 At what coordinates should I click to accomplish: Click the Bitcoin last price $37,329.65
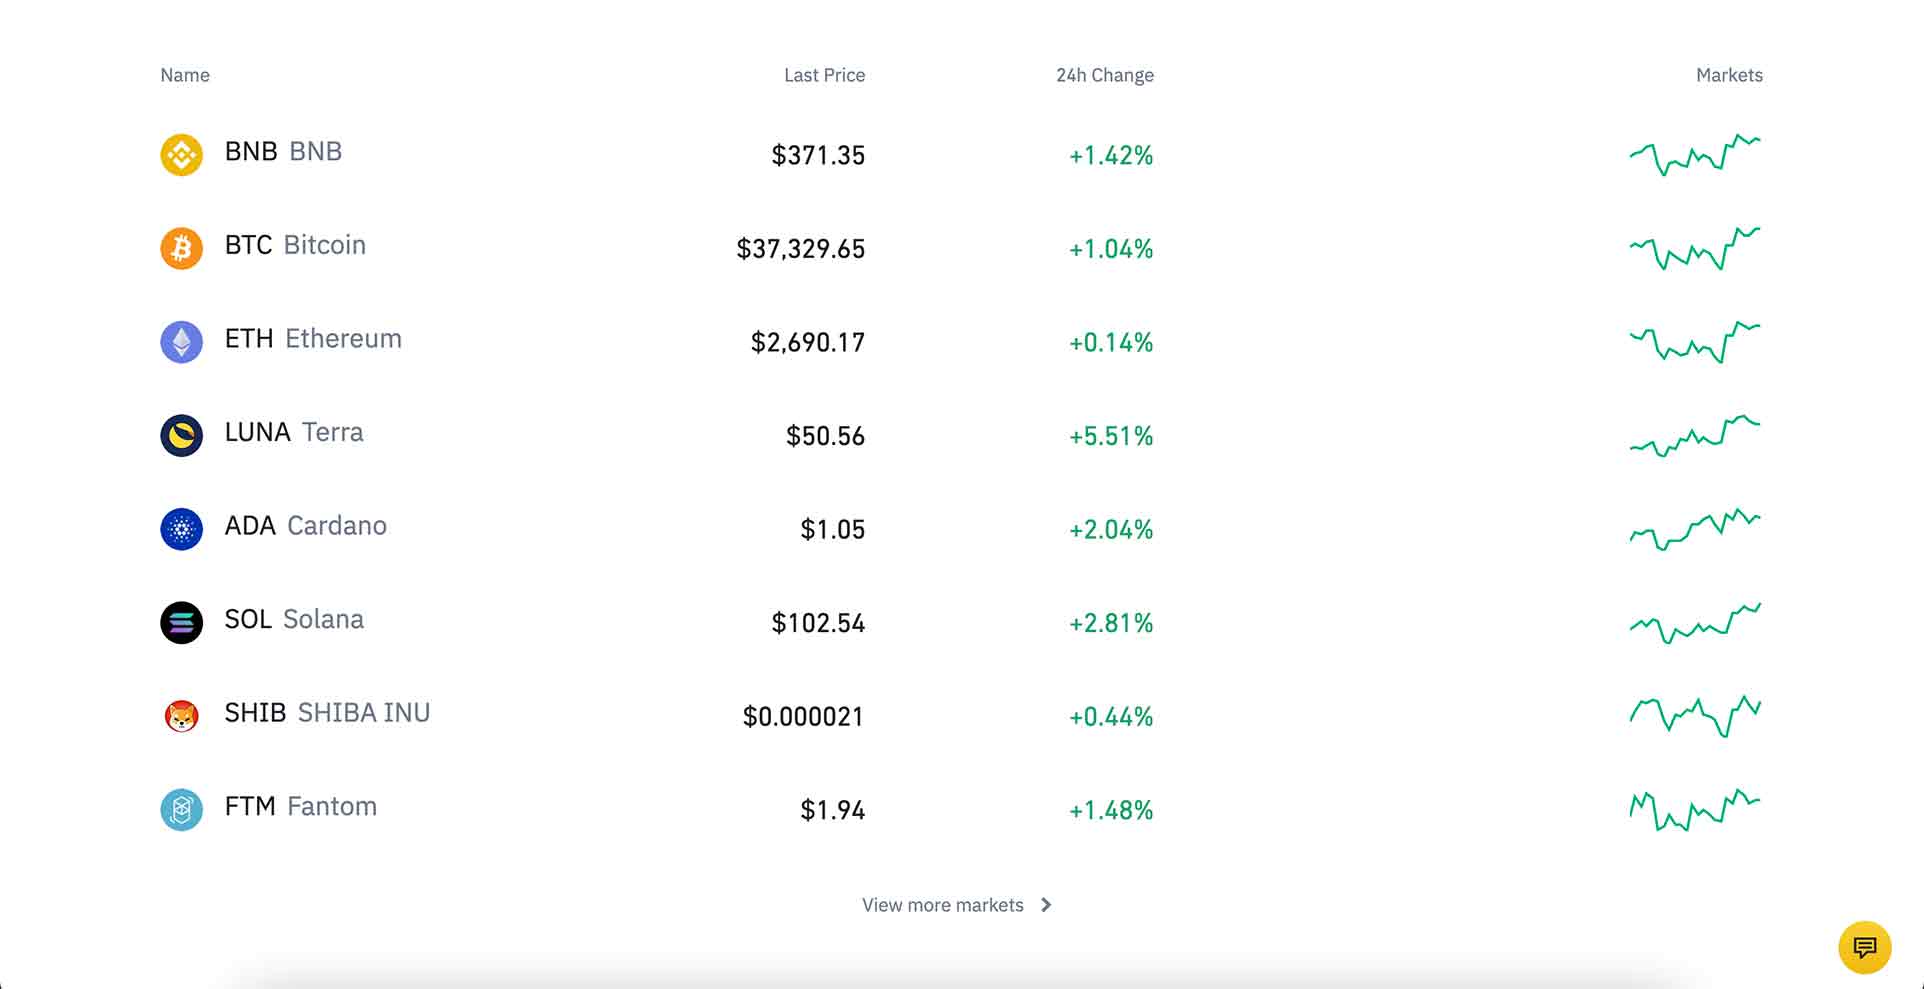point(800,249)
